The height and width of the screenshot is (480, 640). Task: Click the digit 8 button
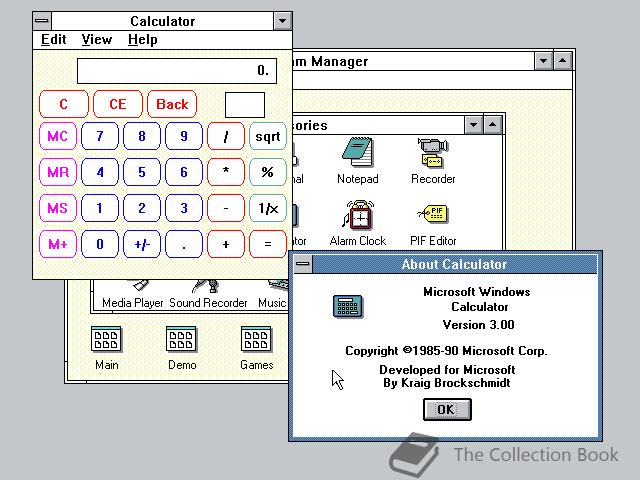coord(142,136)
